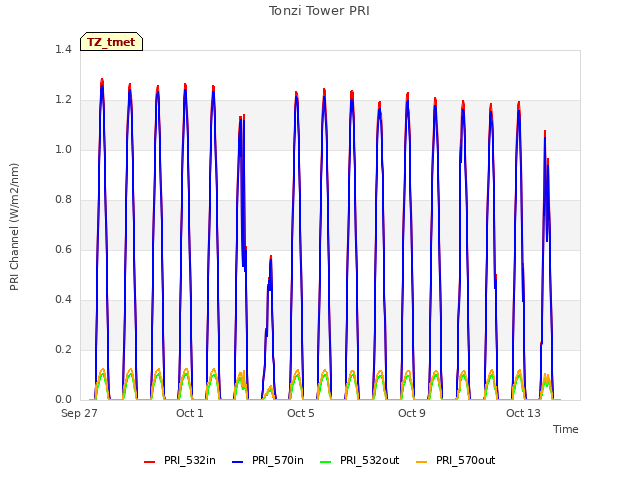The height and width of the screenshot is (480, 640).
Task: Click the red PRI_532in legend swatch
Action: [x=149, y=462]
